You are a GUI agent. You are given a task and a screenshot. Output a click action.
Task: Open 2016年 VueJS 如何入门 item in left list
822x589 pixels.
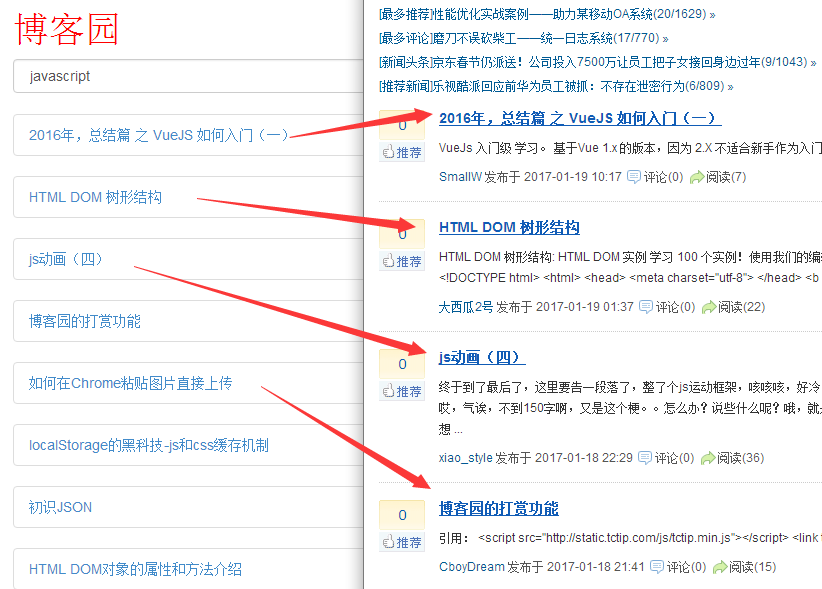click(x=189, y=135)
